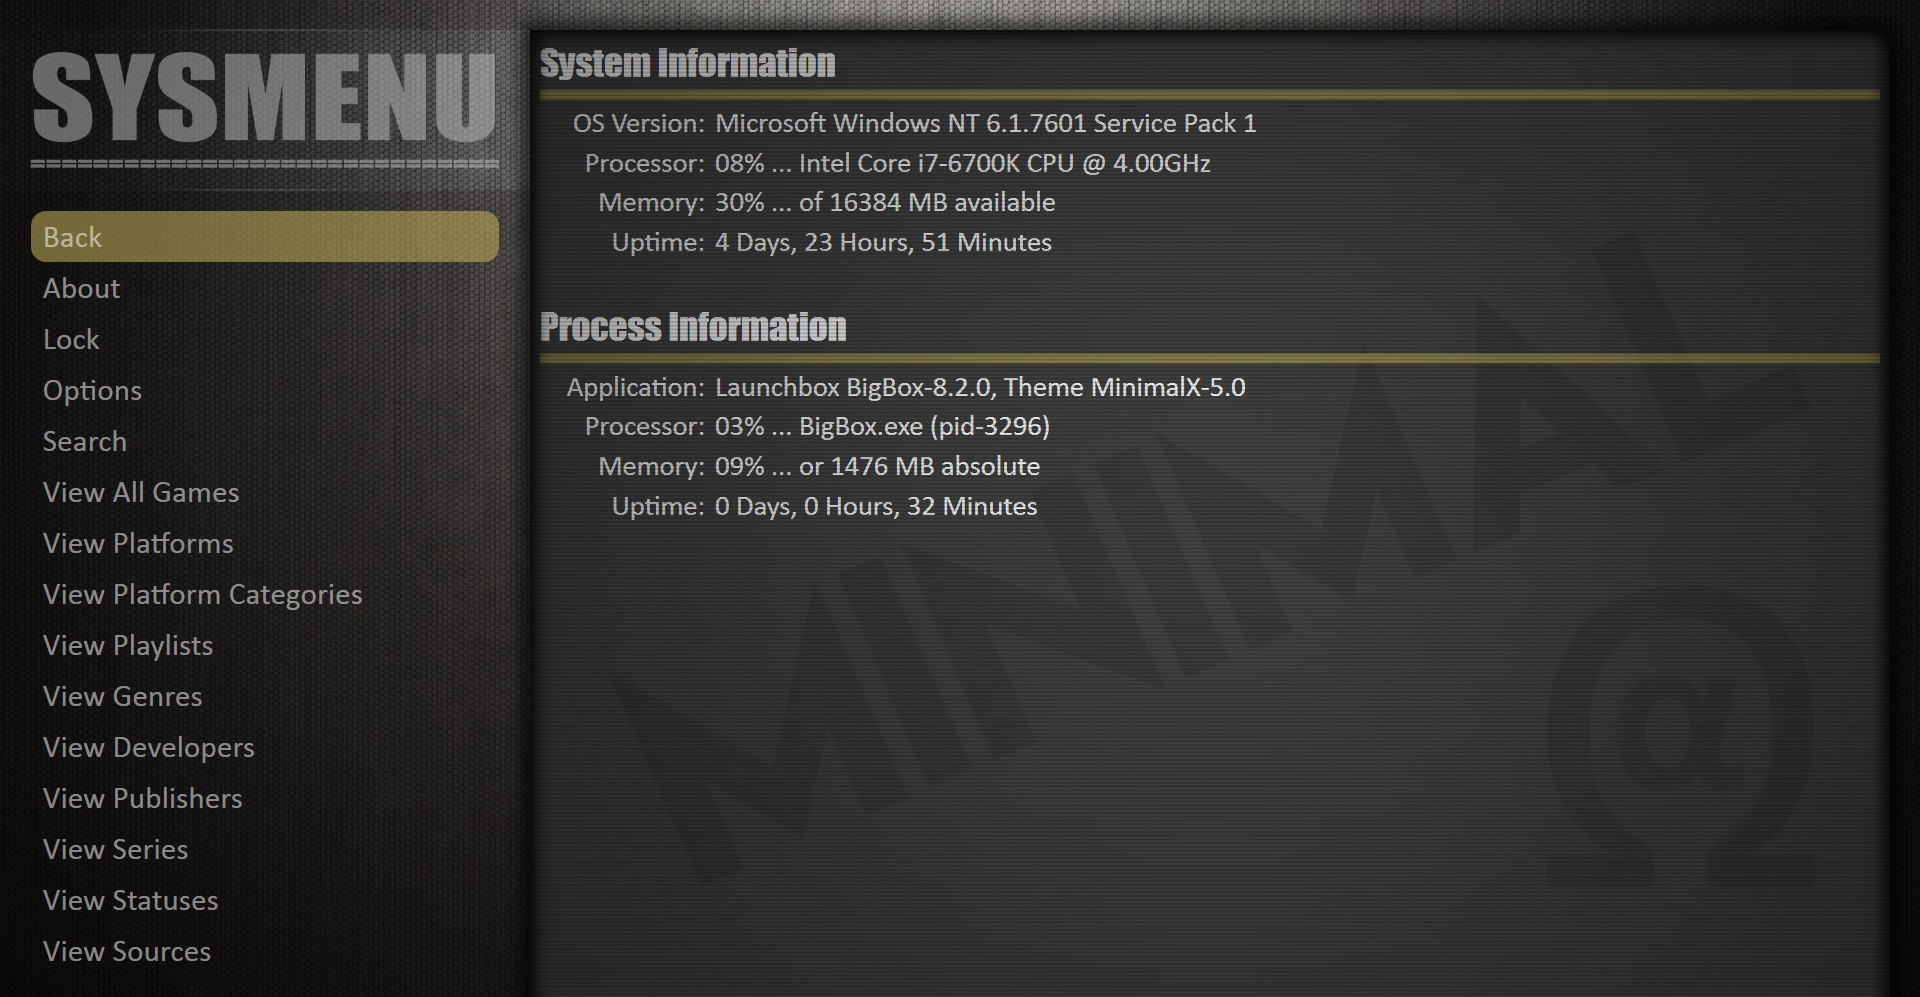Choose View Publishers
1920x997 pixels.
click(x=143, y=798)
